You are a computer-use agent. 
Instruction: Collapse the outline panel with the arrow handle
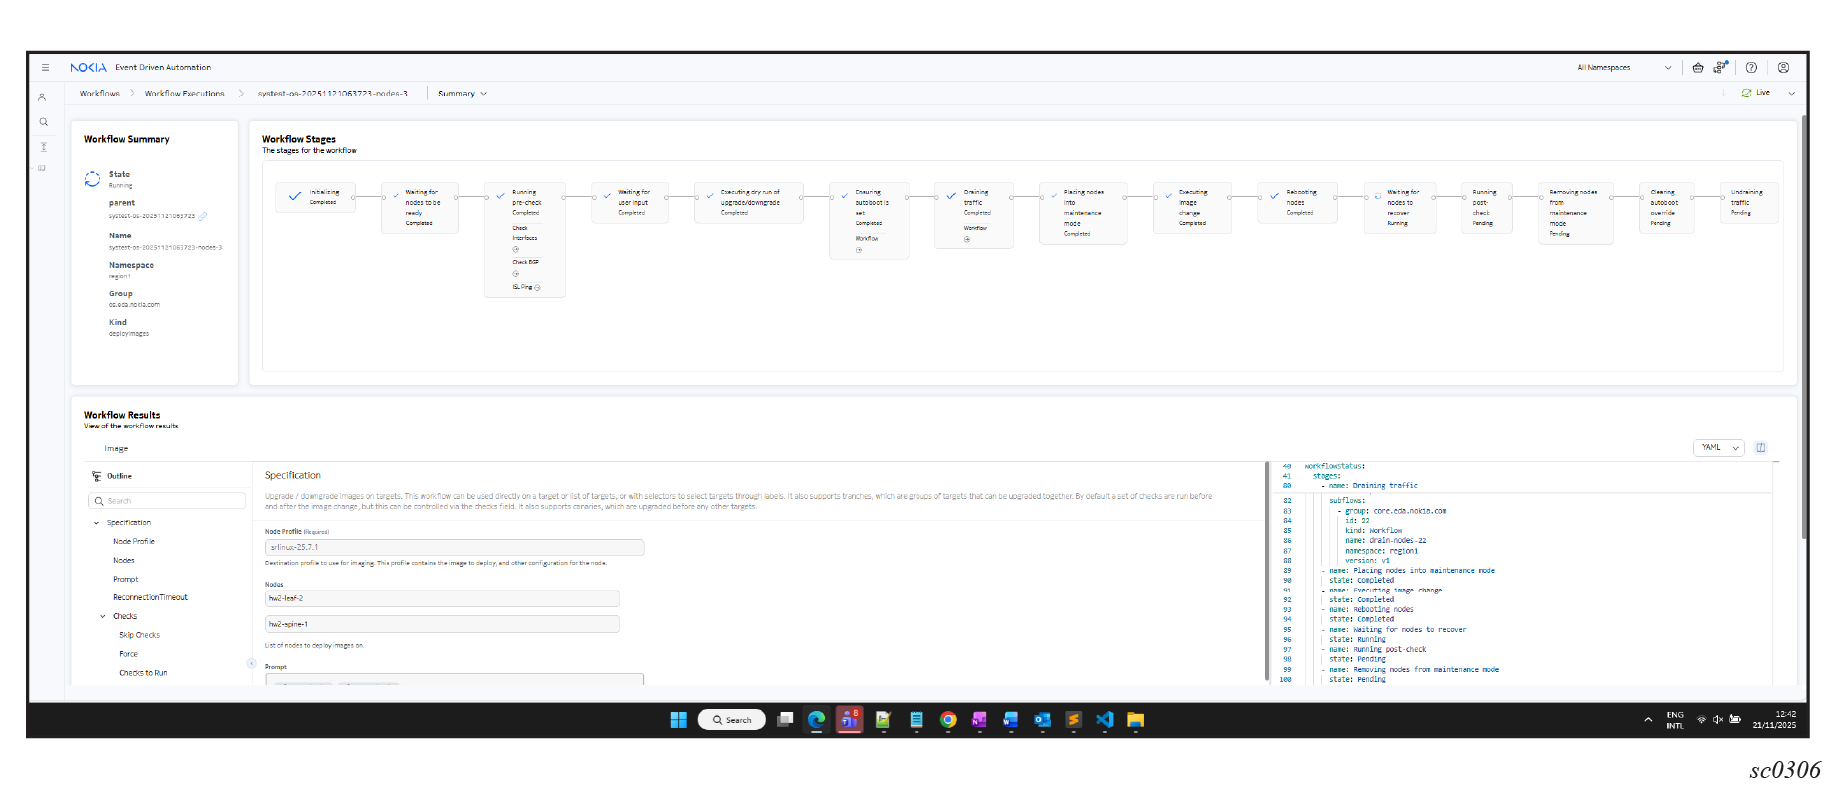[251, 663]
